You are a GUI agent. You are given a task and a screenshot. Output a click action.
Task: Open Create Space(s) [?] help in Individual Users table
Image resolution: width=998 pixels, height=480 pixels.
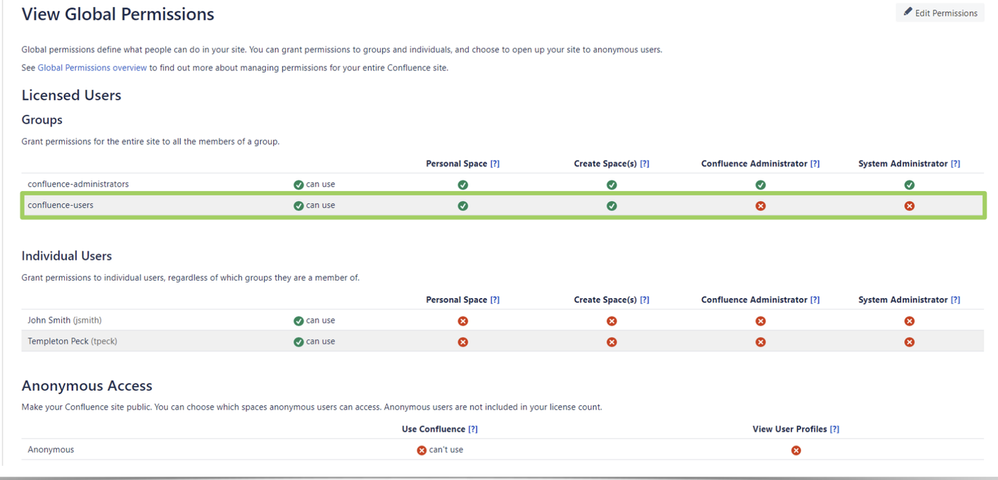click(x=644, y=300)
